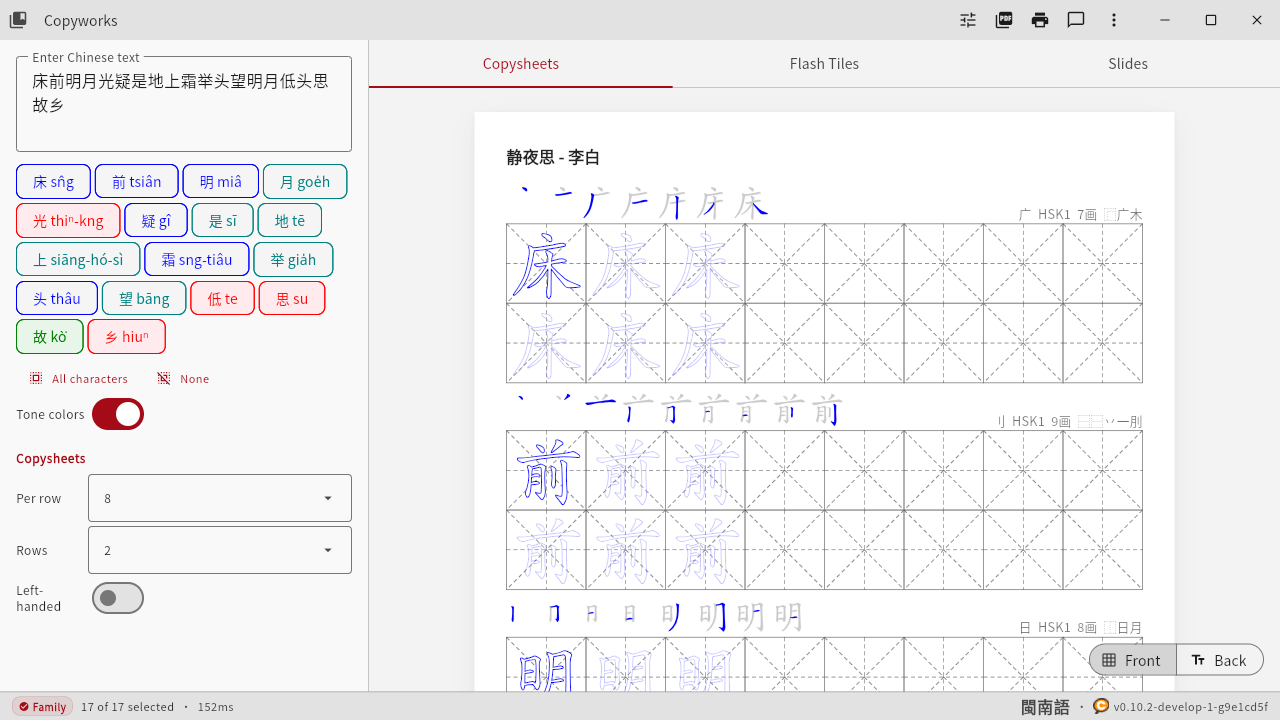Open the settings sliders icon
The width and height of the screenshot is (1280, 720).
pos(967,20)
